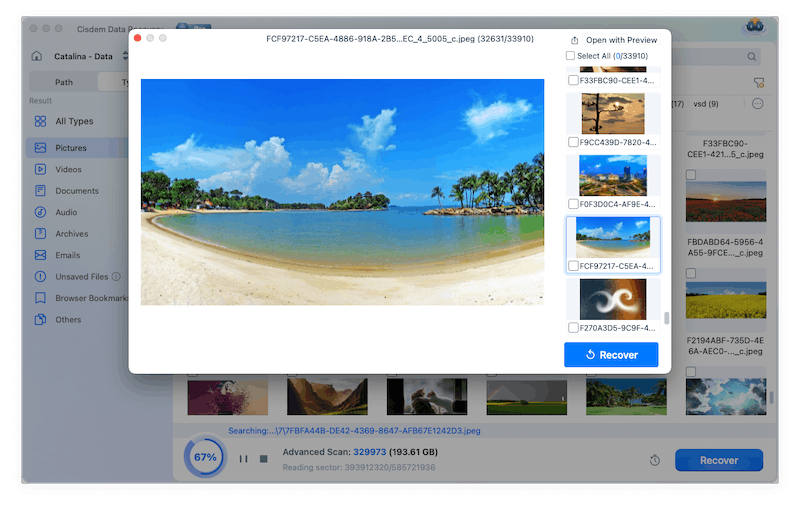Select the kittens thumbnail in main window
Viewport: 800px width, 510px height.
[x=427, y=396]
